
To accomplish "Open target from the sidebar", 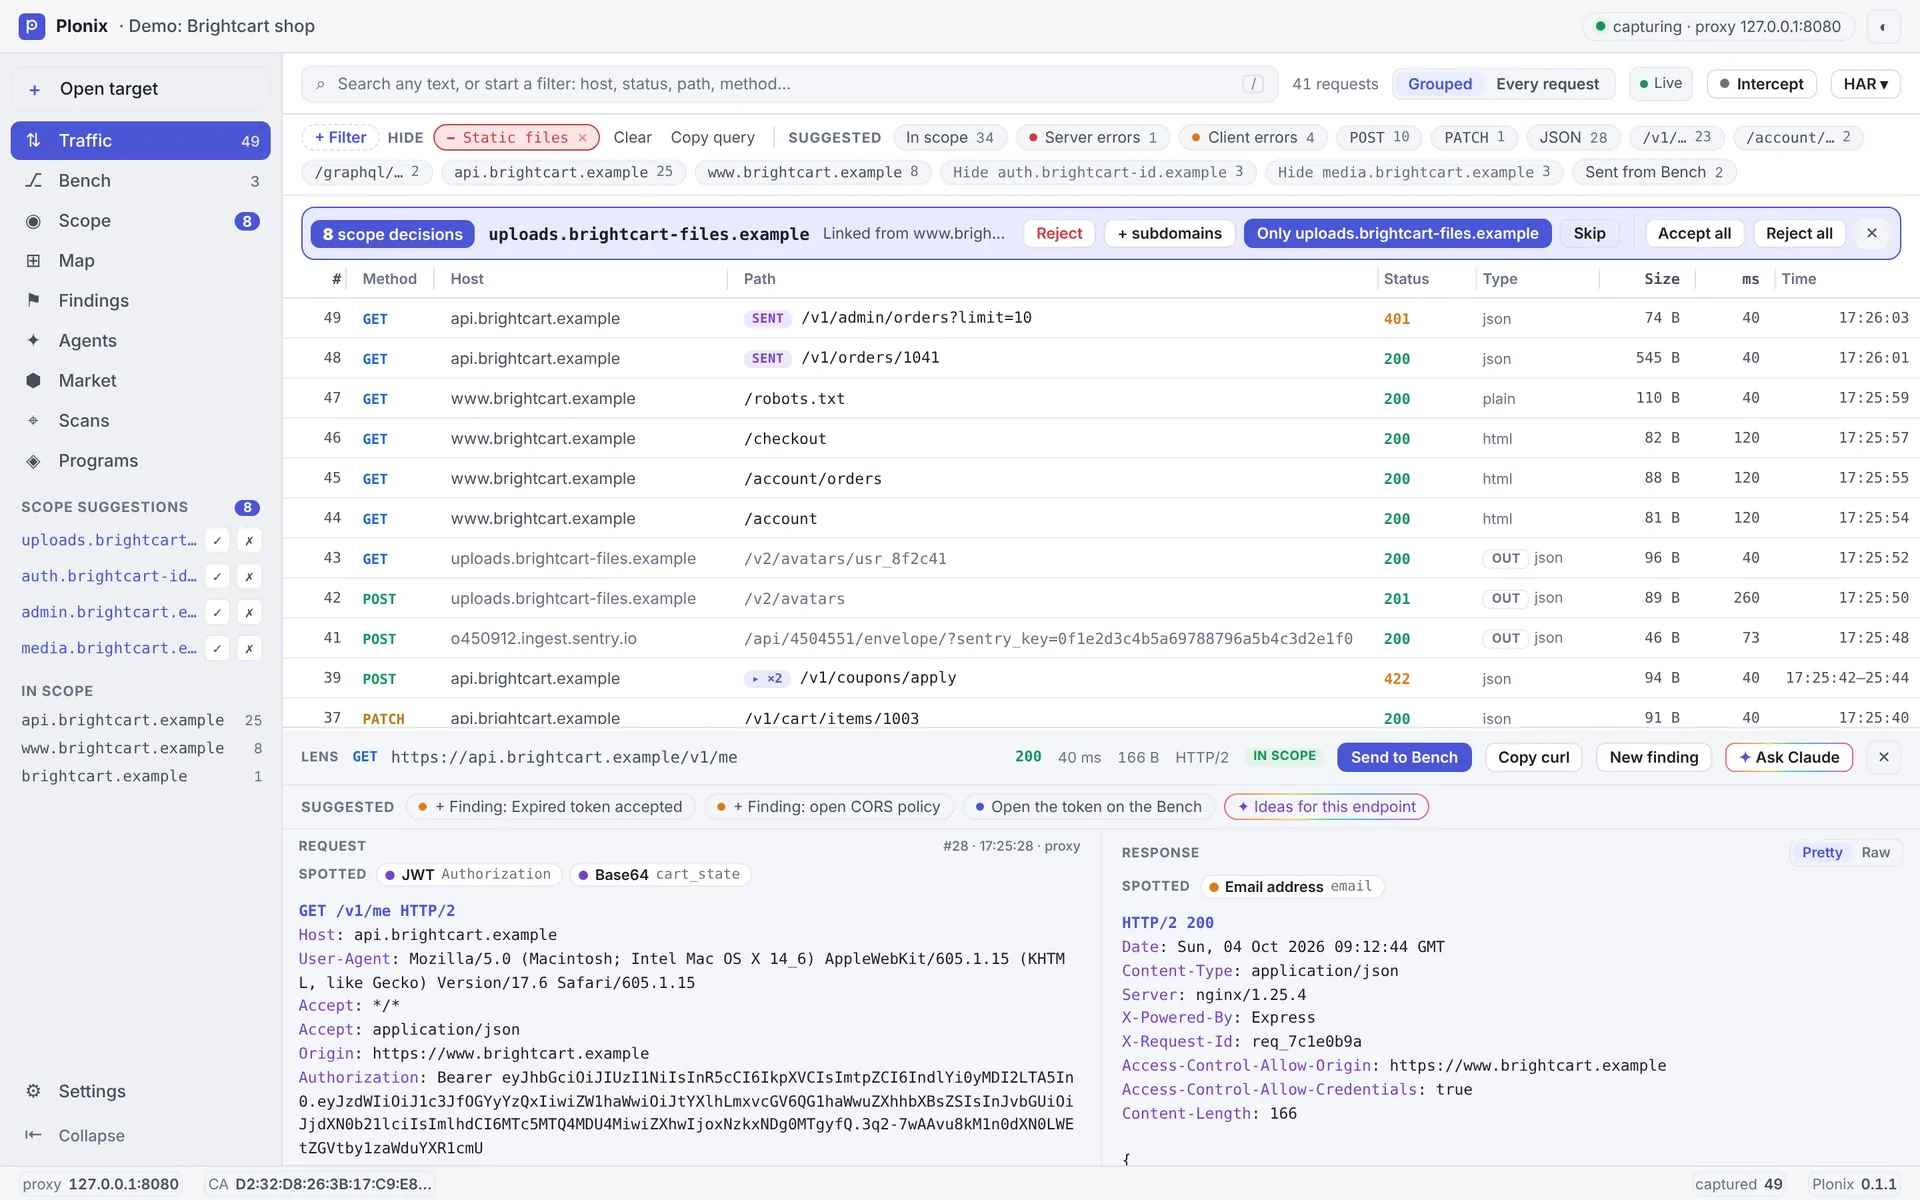I will coord(140,89).
